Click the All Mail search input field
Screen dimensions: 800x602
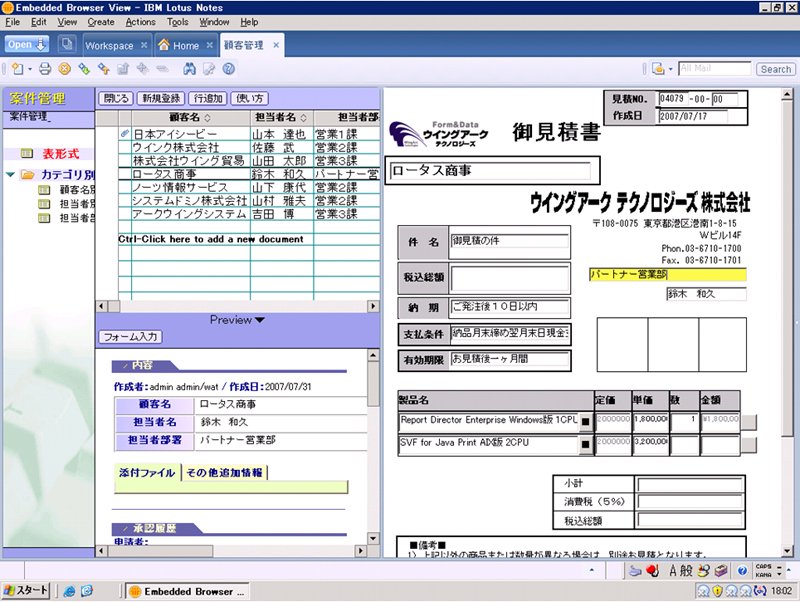tap(714, 68)
